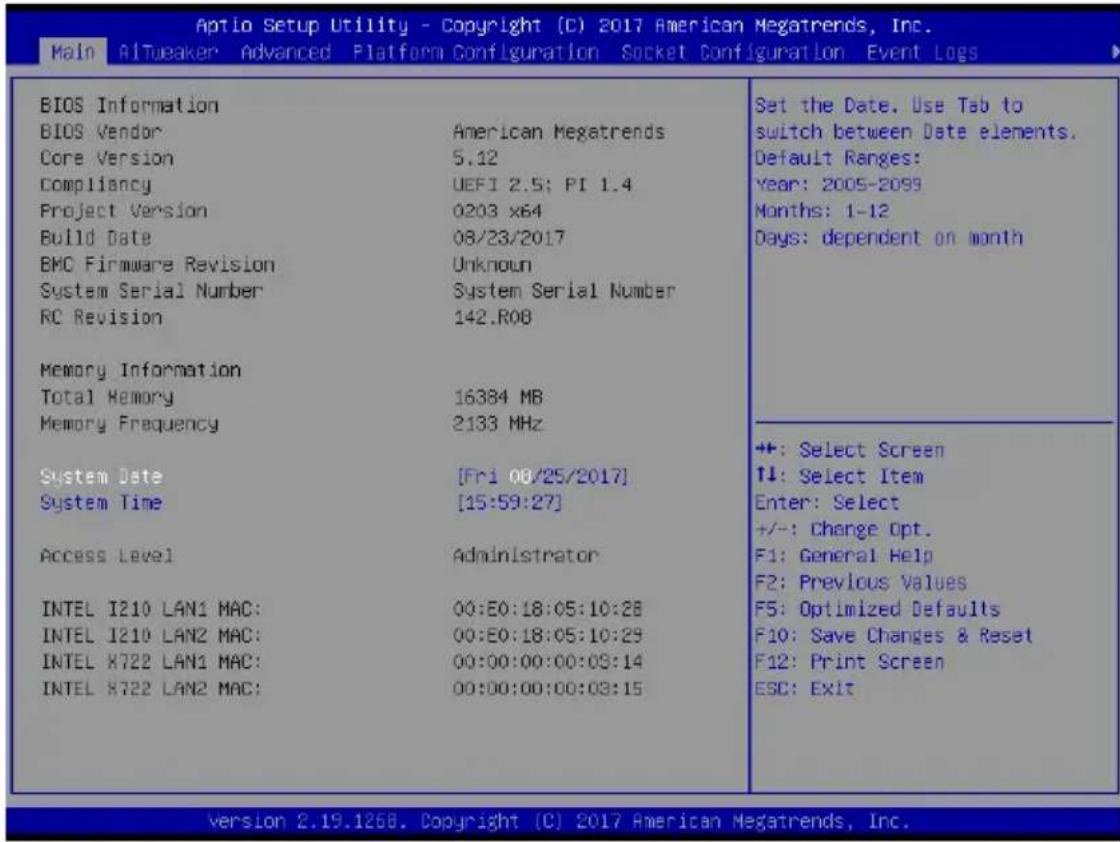Click the American Megatrends vendor value
The image size is (1120, 842).
(x=559, y=132)
